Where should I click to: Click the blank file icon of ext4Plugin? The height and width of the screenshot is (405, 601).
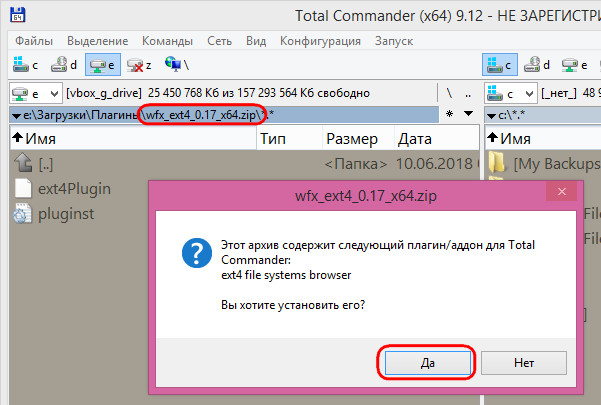[x=23, y=189]
